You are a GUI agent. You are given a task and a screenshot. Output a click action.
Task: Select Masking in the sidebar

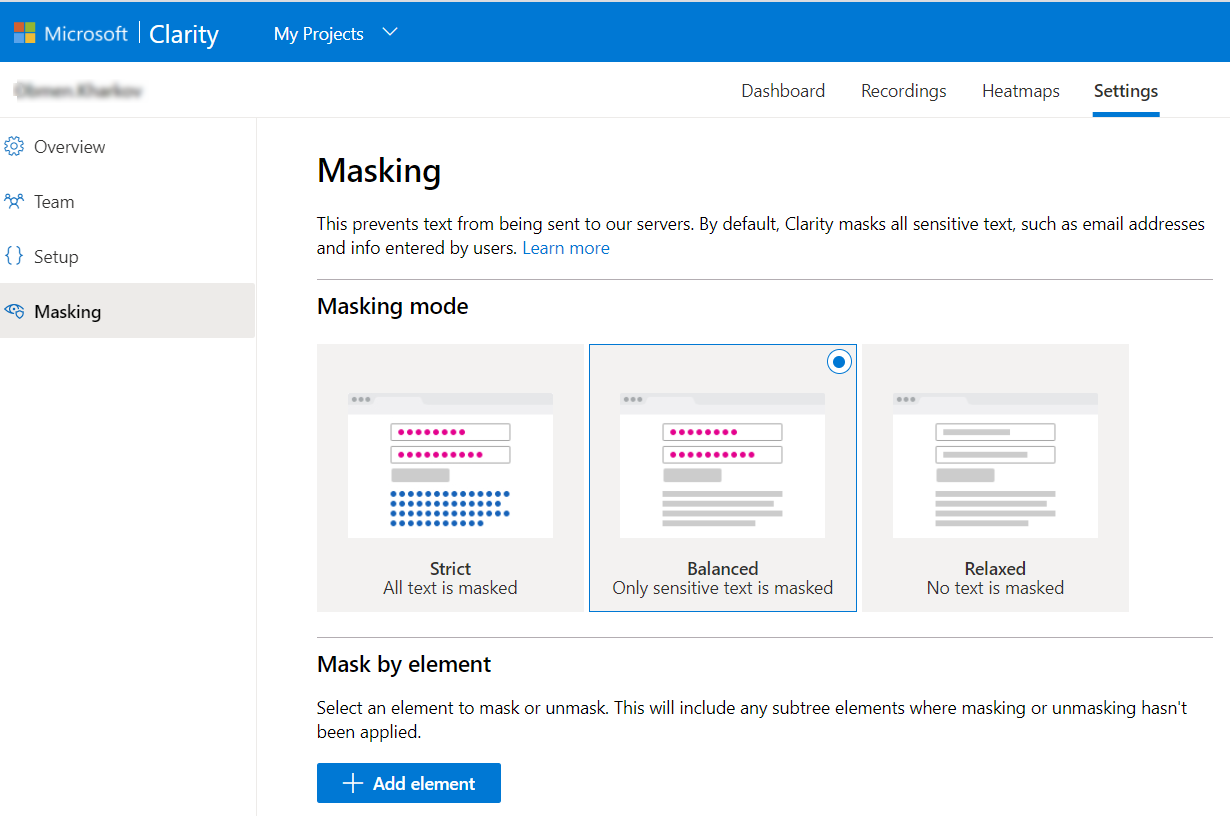pos(127,311)
